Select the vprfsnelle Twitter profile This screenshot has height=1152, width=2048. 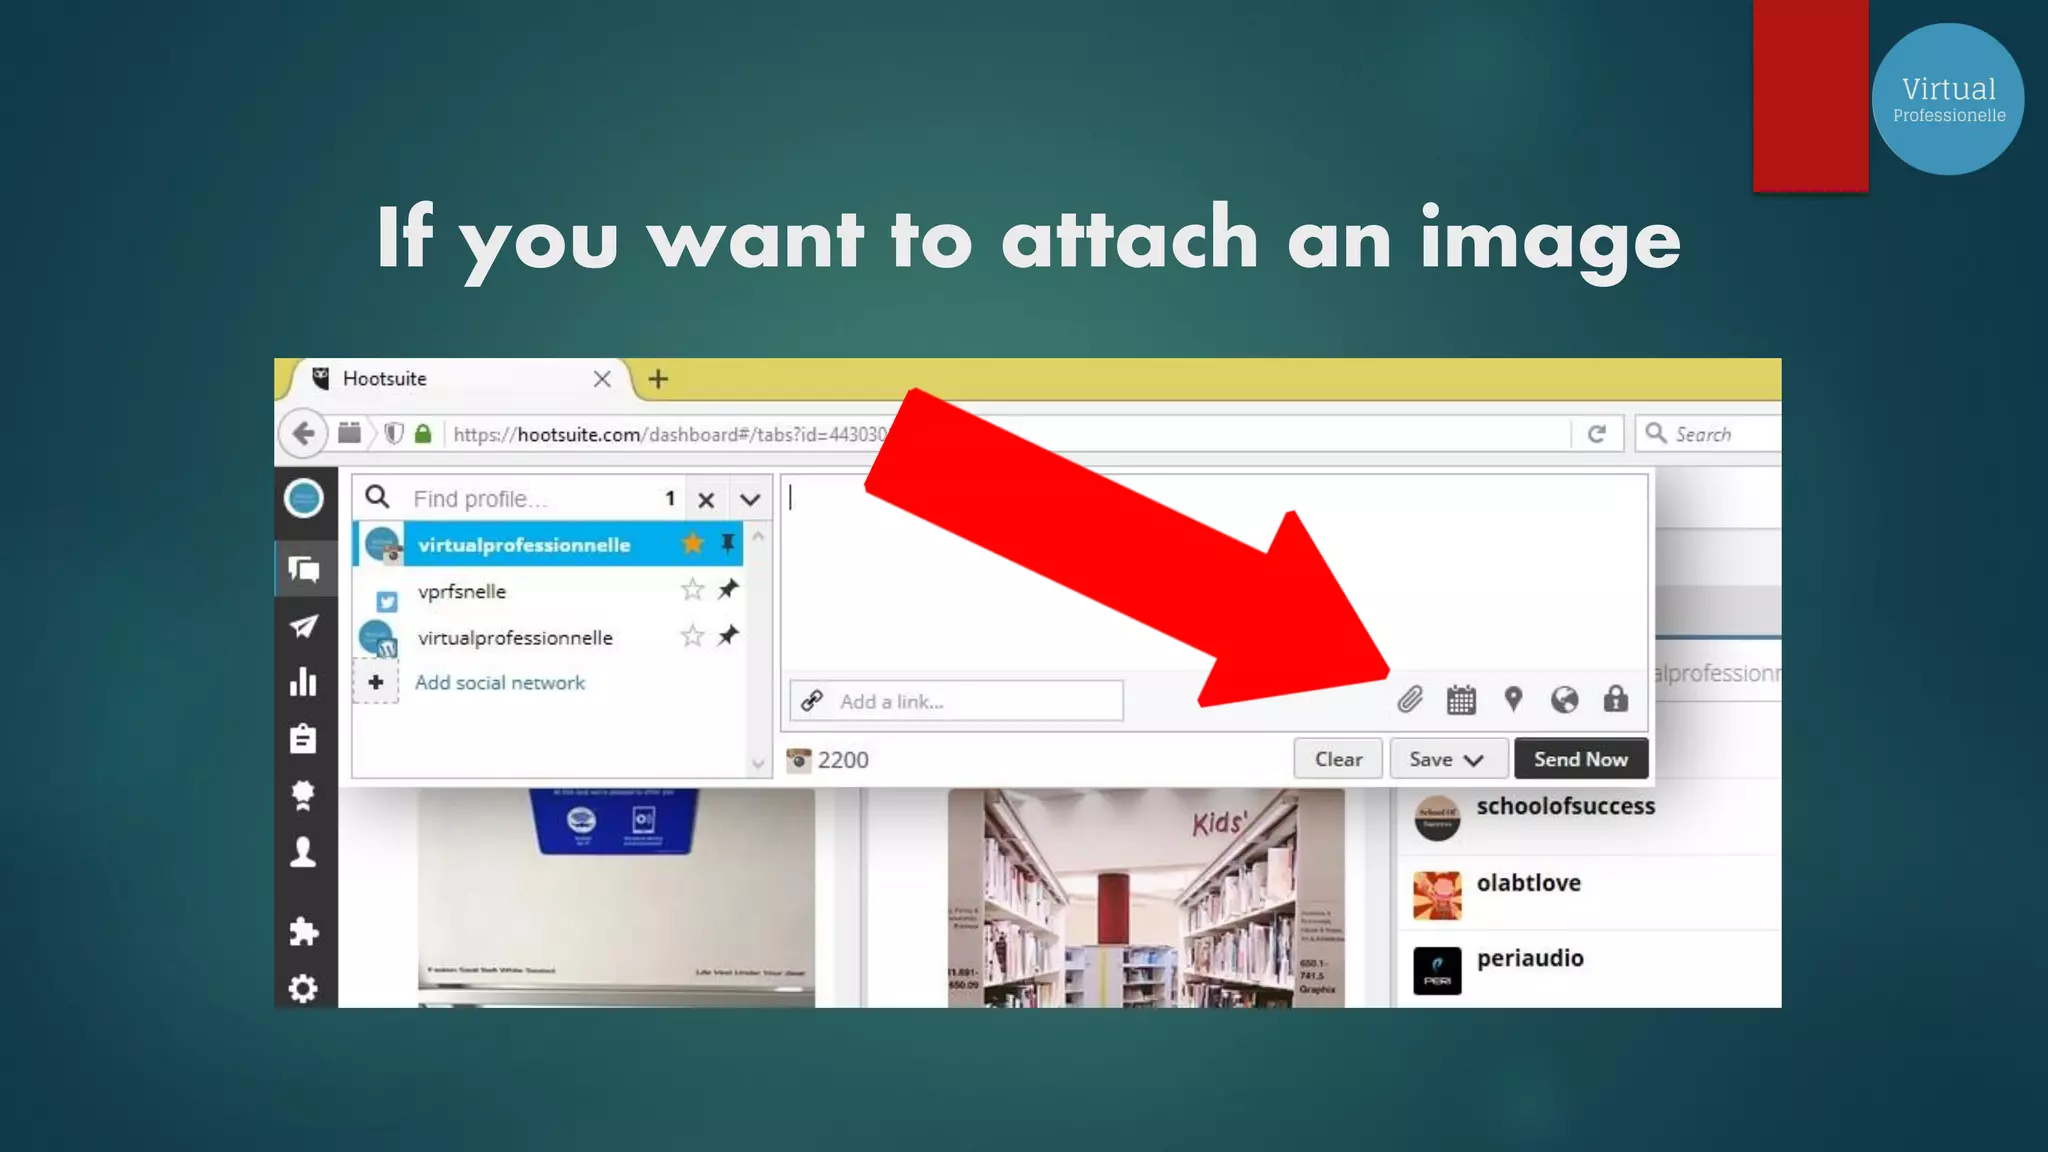[x=548, y=590]
